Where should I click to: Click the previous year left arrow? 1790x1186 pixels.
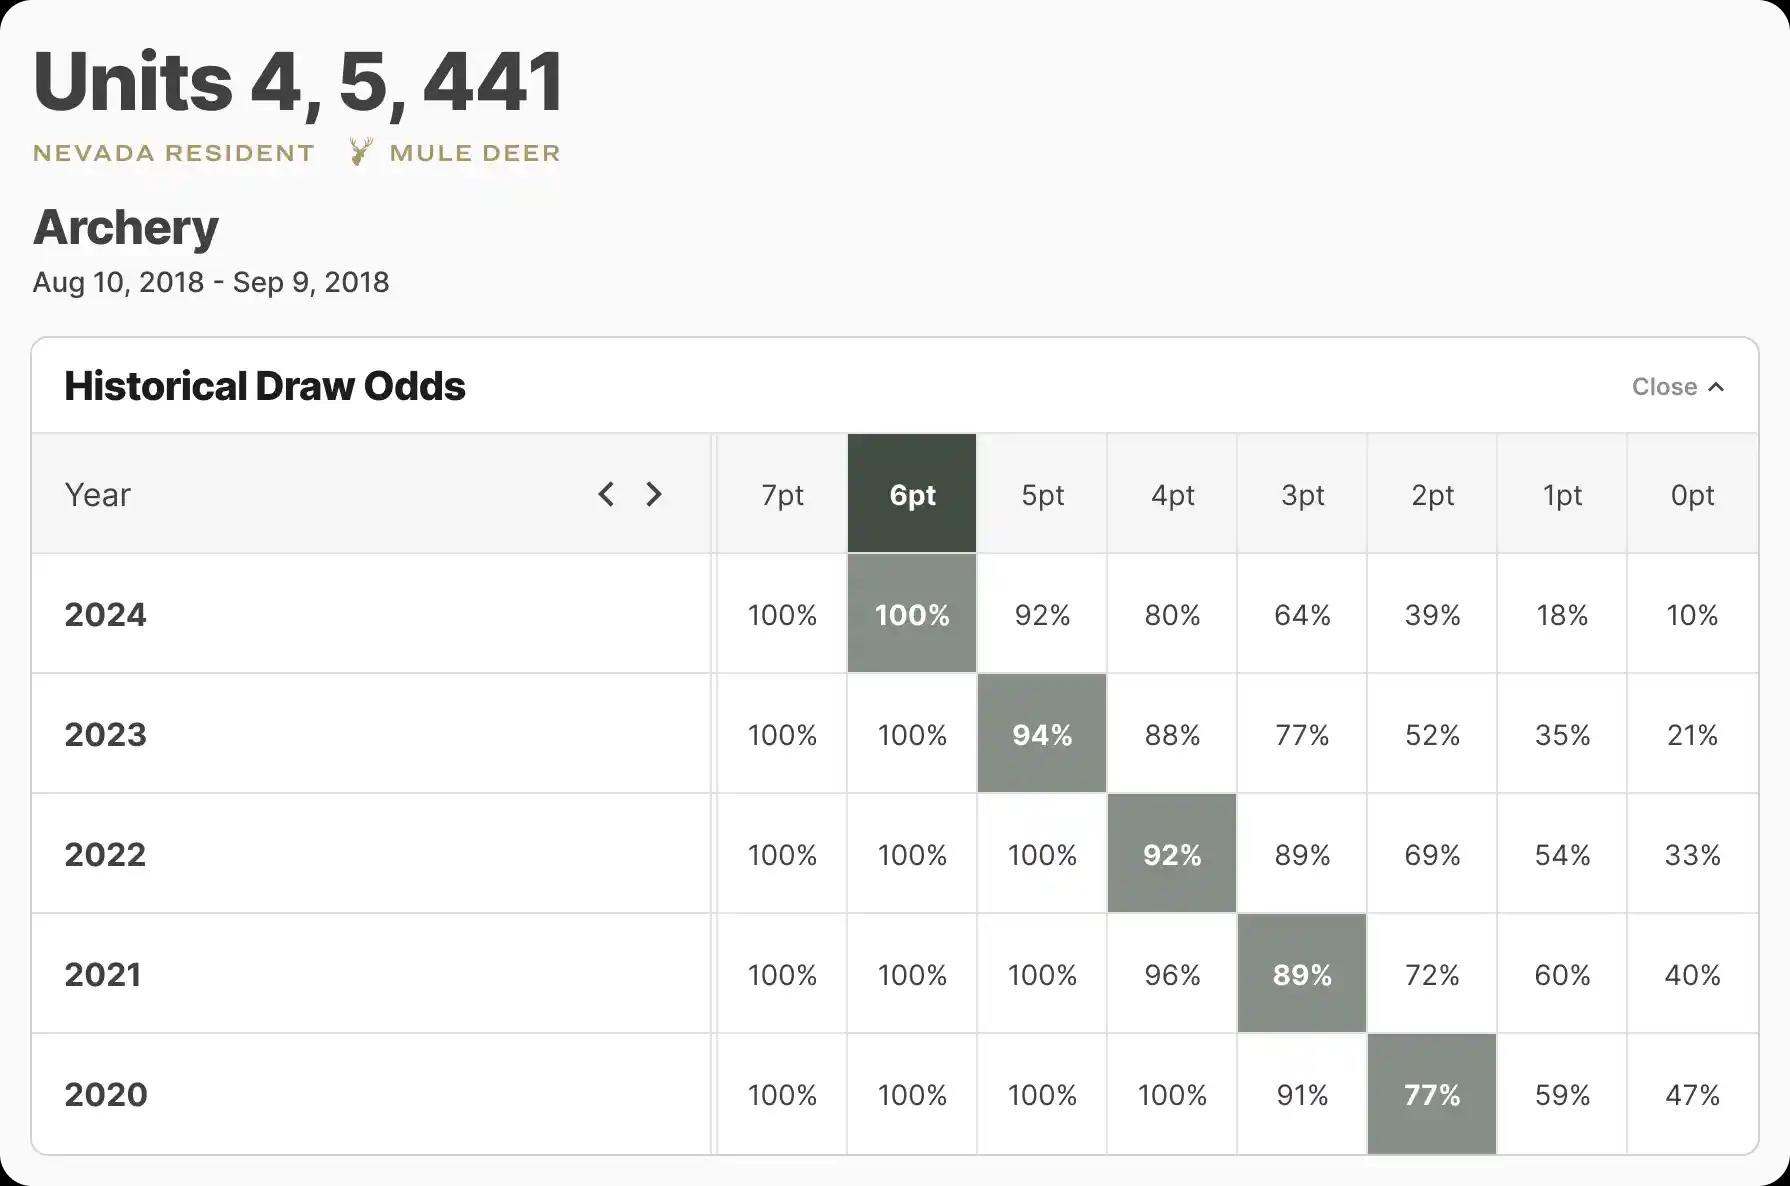click(606, 494)
